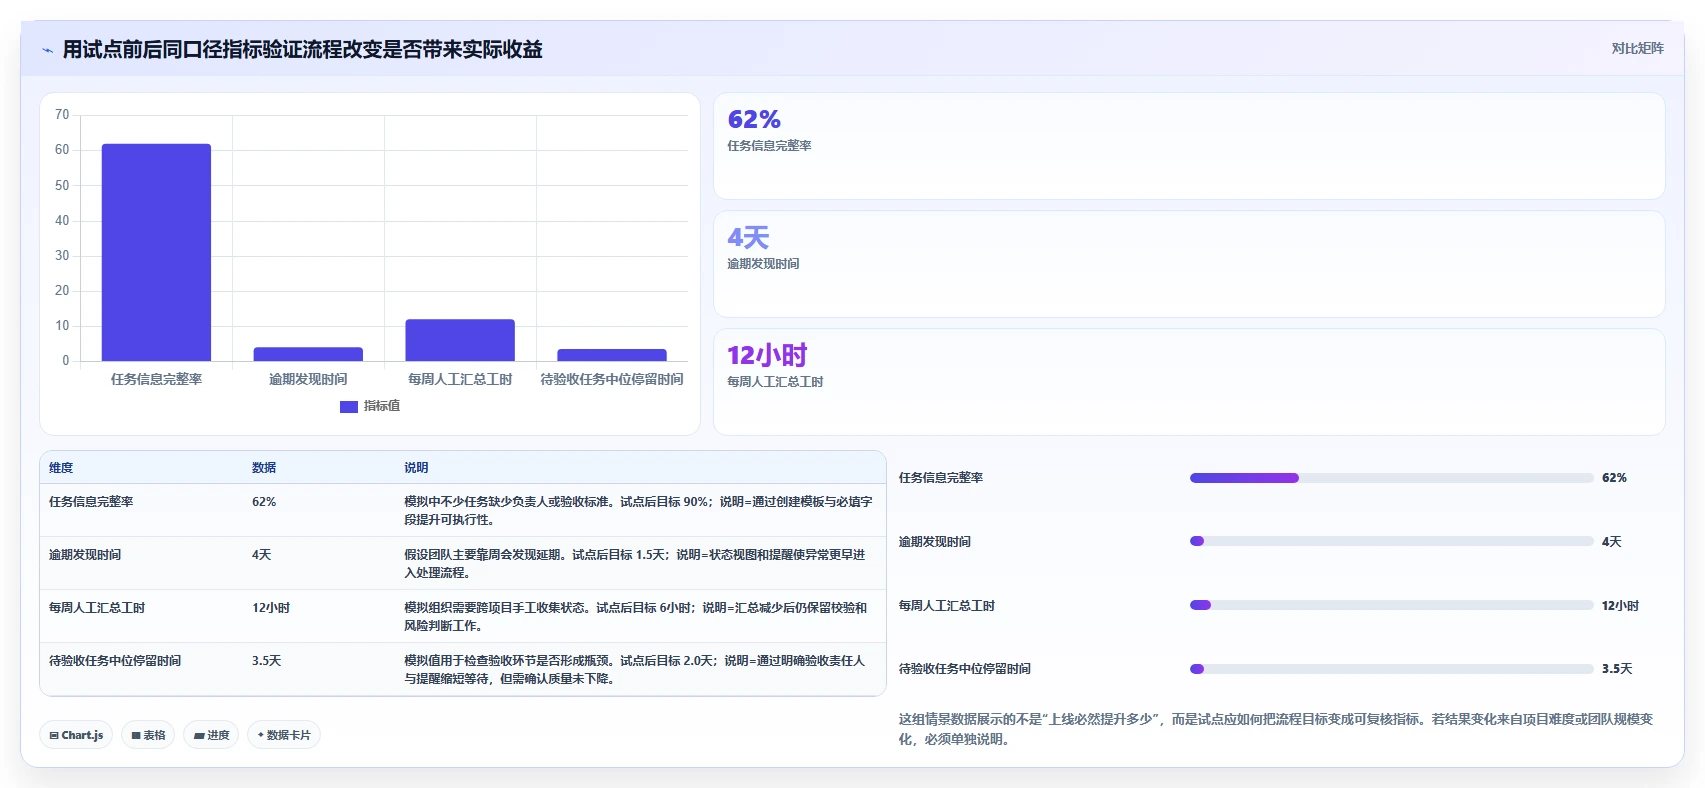Click the main heading 用试点前后同口径指标
This screenshot has width=1705, height=788.
(x=303, y=50)
